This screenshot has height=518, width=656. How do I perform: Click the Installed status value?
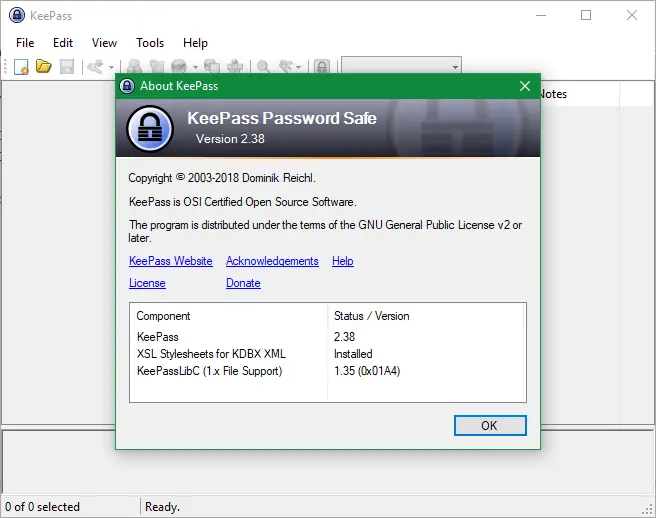[x=353, y=354]
